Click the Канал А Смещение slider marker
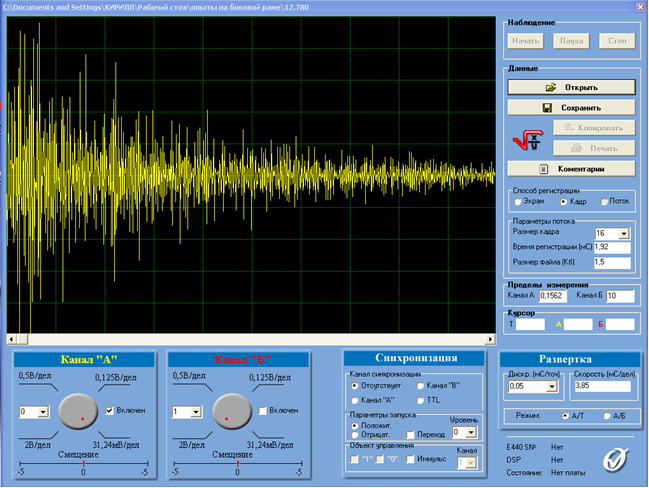The image size is (649, 488). (84, 463)
